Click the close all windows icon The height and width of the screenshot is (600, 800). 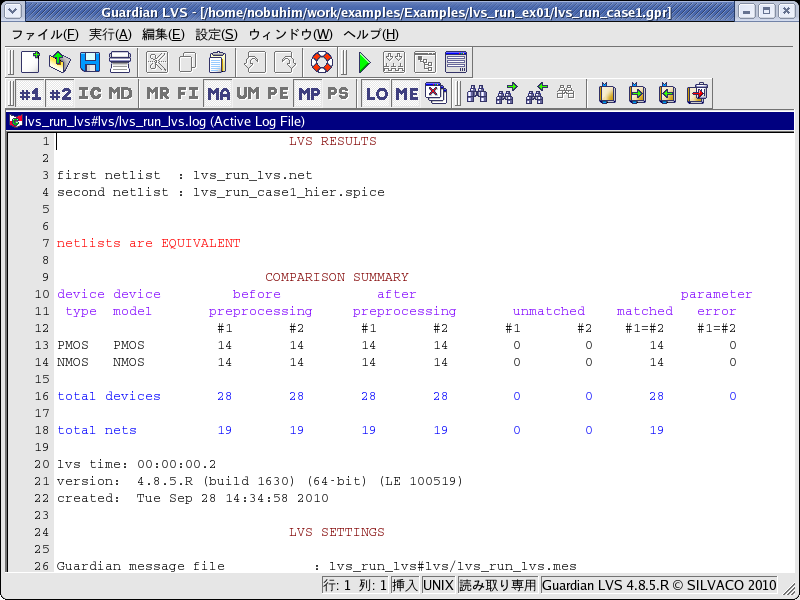click(x=436, y=93)
